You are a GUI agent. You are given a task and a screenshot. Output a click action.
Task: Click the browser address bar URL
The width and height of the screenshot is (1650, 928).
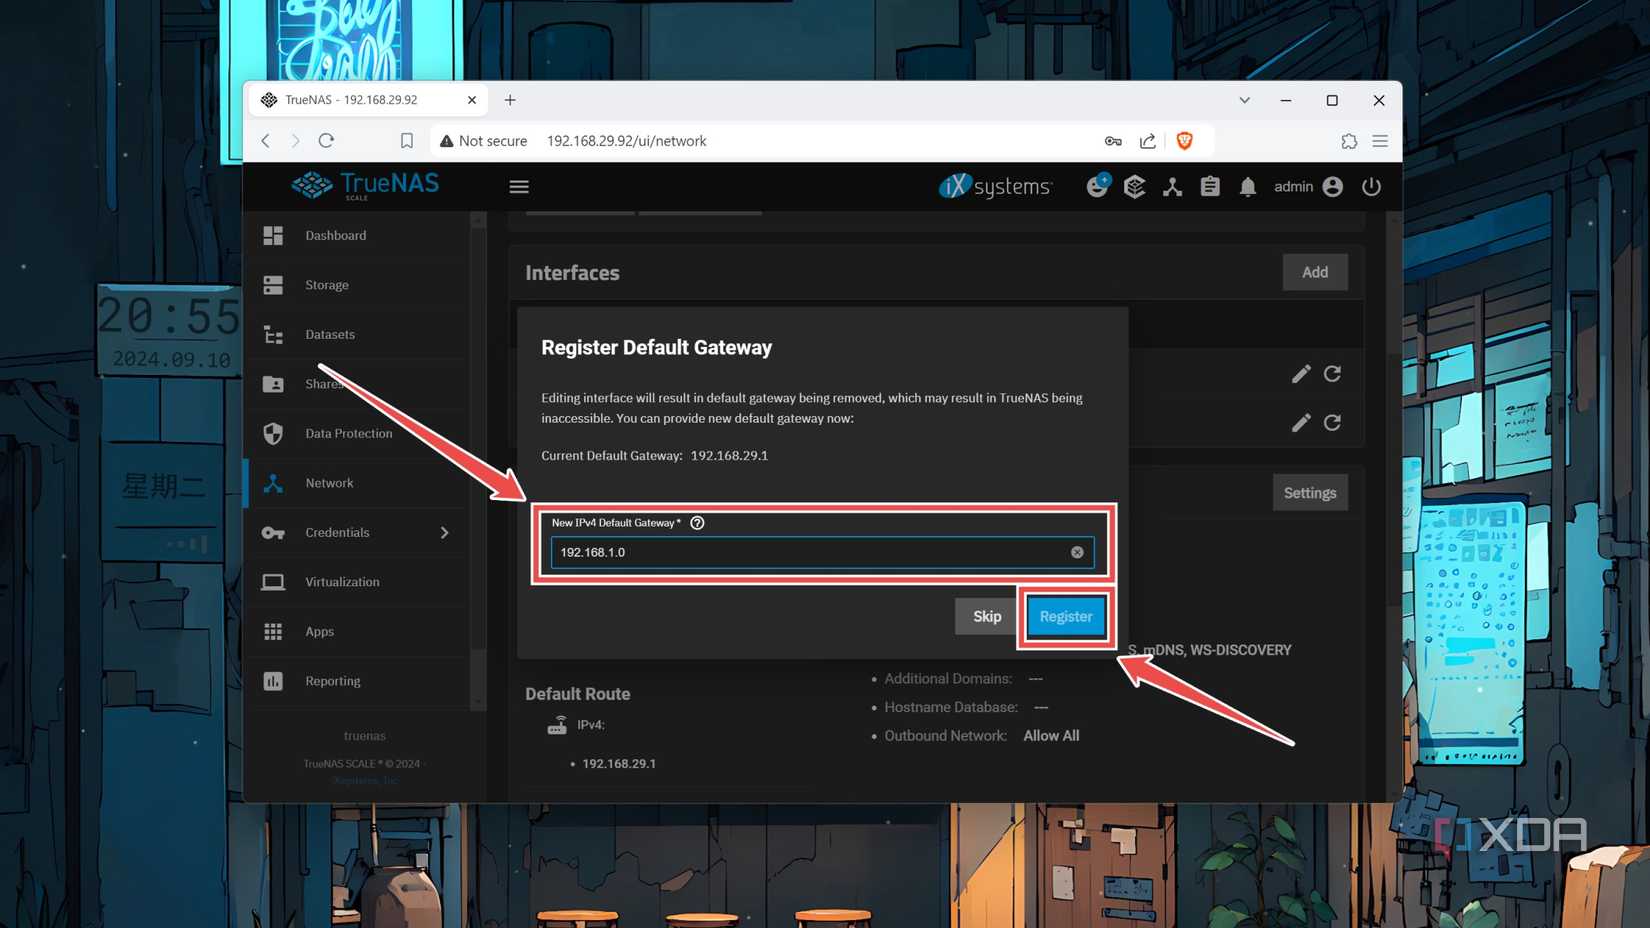(627, 141)
